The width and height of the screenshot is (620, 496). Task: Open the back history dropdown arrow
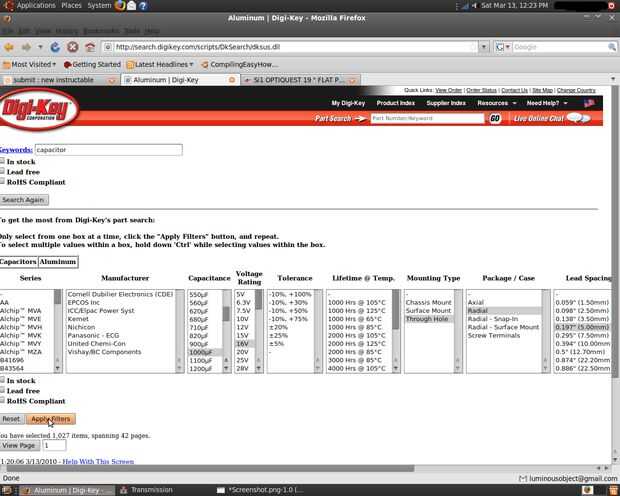click(40, 47)
